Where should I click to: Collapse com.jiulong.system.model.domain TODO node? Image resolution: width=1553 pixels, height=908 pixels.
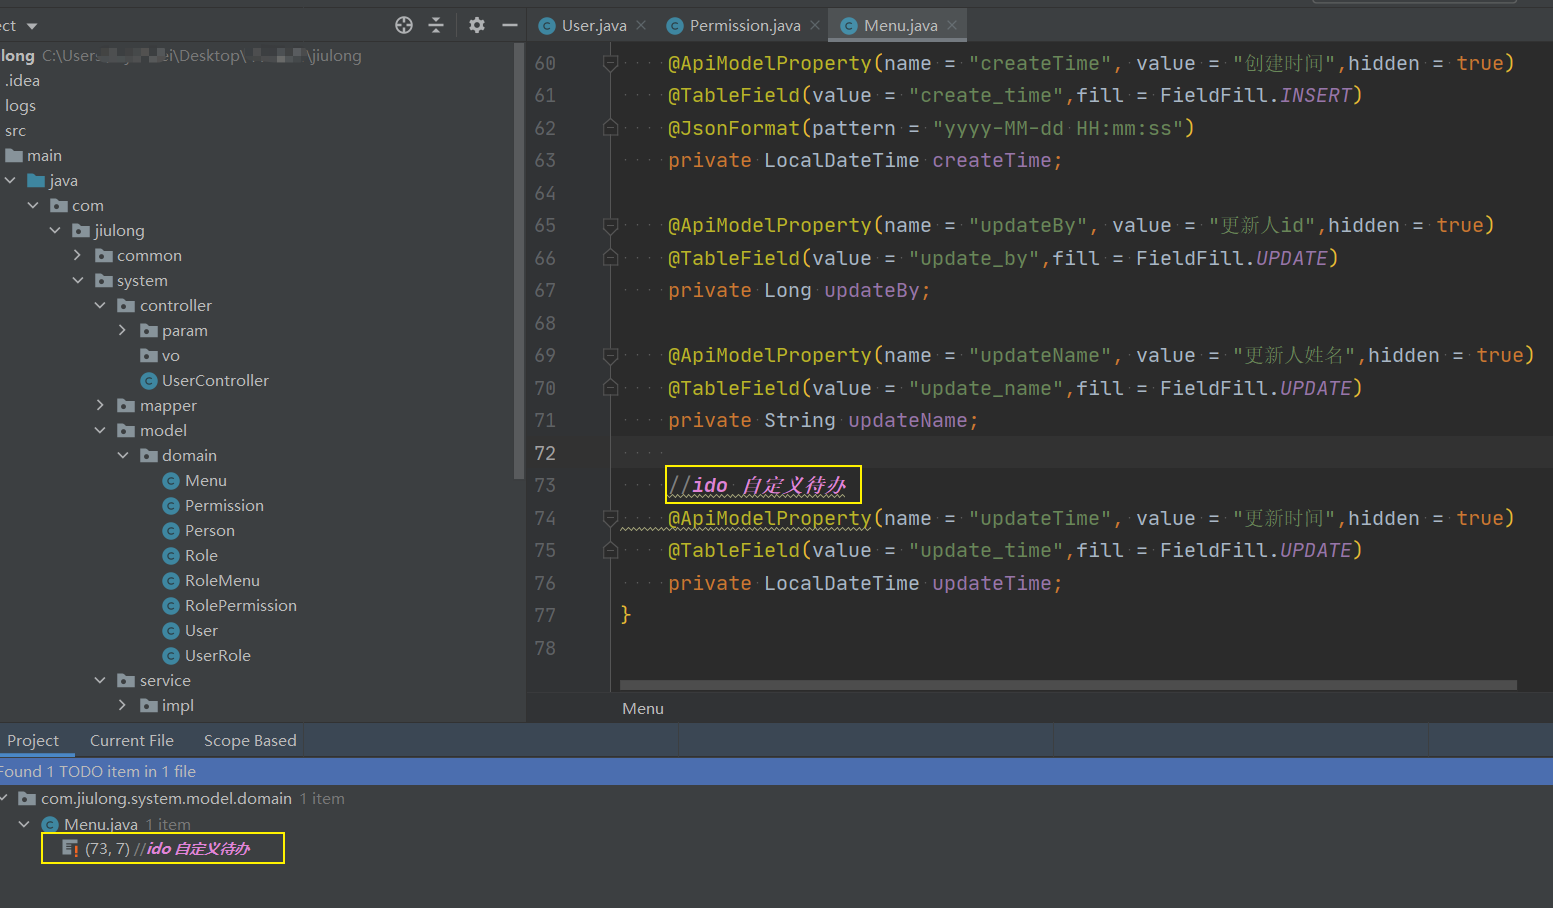pyautogui.click(x=4, y=798)
